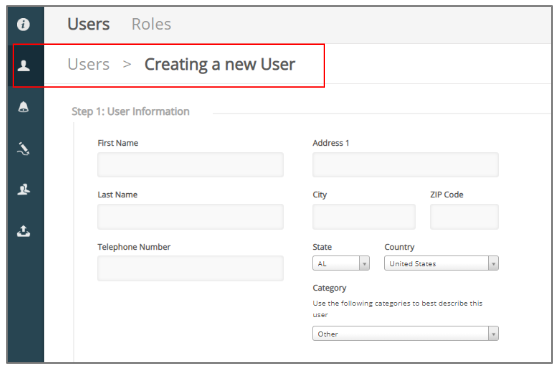Focus the City input field
The image size is (560, 372).
(364, 217)
